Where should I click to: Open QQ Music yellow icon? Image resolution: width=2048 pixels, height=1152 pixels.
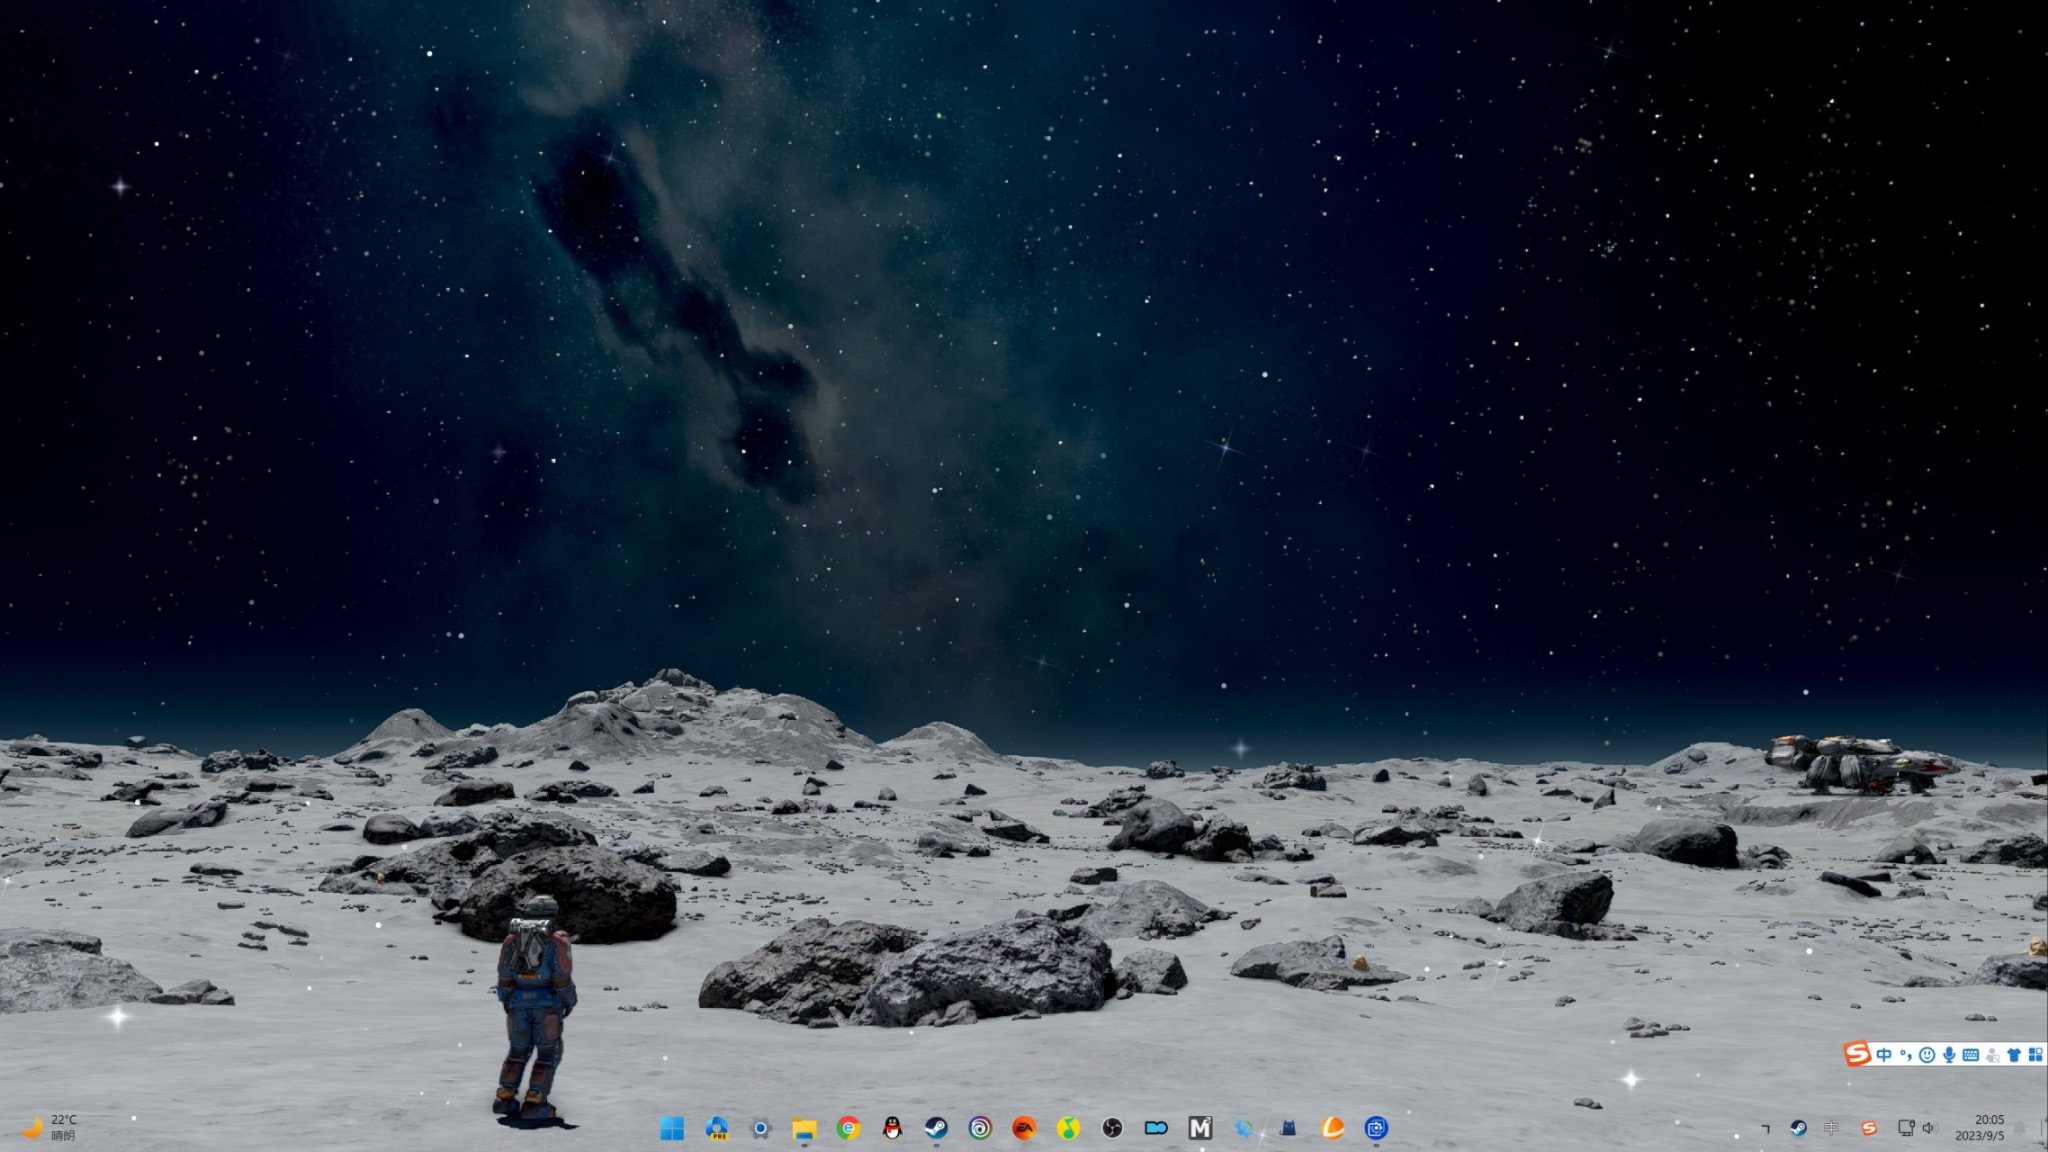pos(1068,1128)
